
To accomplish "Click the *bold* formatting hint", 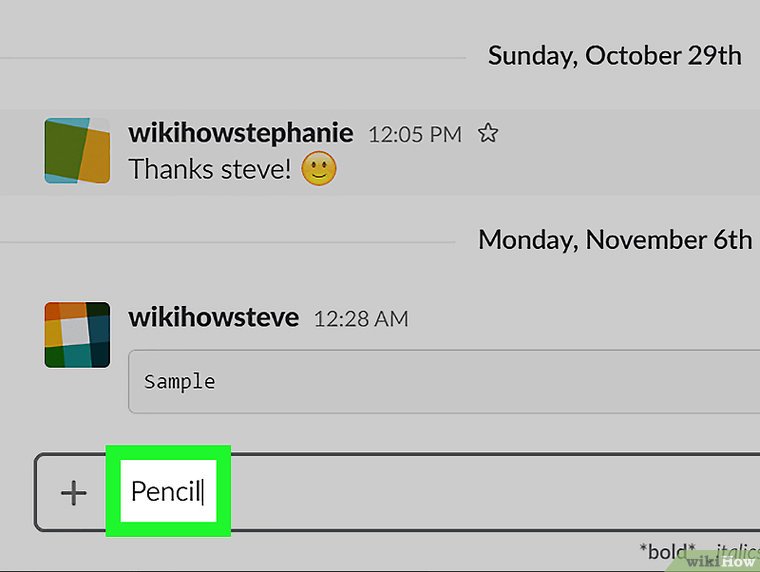I will [667, 551].
